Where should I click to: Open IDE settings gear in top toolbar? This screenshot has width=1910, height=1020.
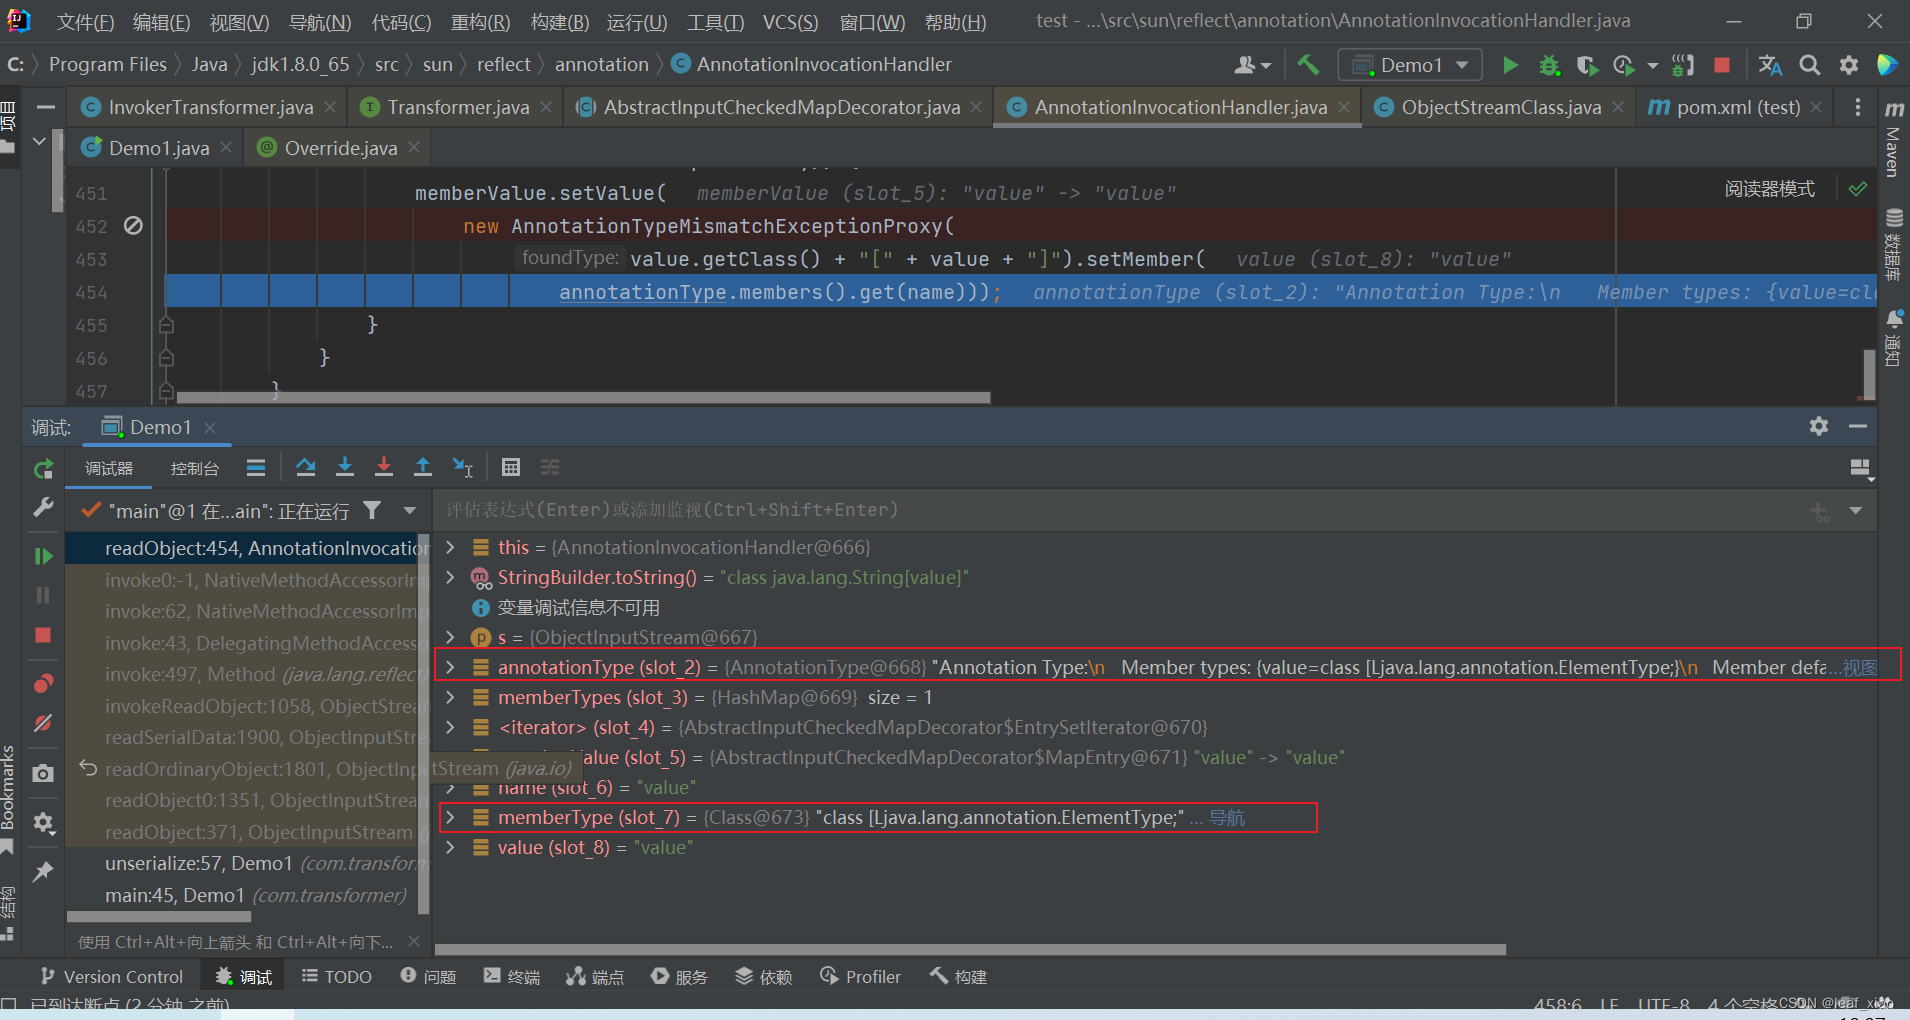click(x=1848, y=65)
